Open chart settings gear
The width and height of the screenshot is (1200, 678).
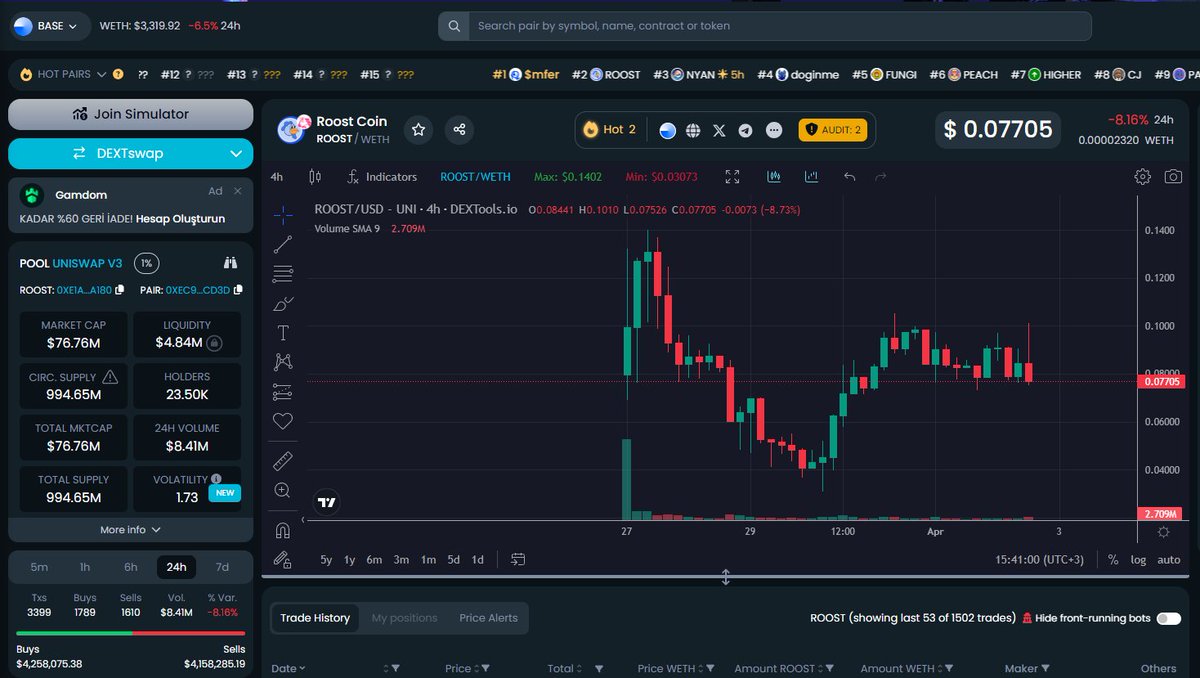[1142, 177]
